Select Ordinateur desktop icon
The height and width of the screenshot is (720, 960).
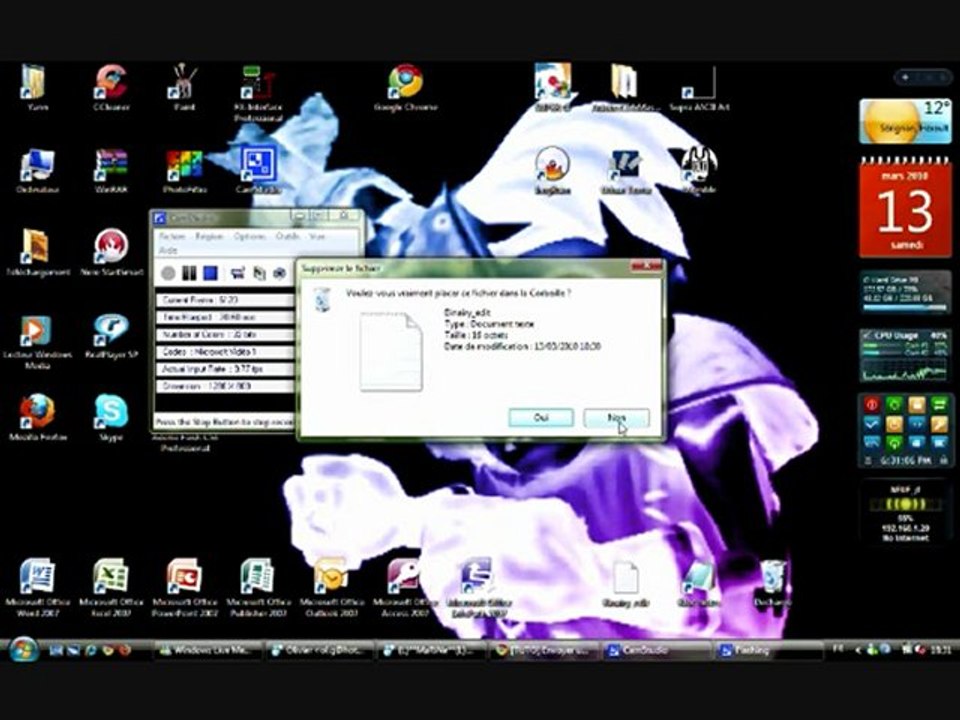[37, 171]
